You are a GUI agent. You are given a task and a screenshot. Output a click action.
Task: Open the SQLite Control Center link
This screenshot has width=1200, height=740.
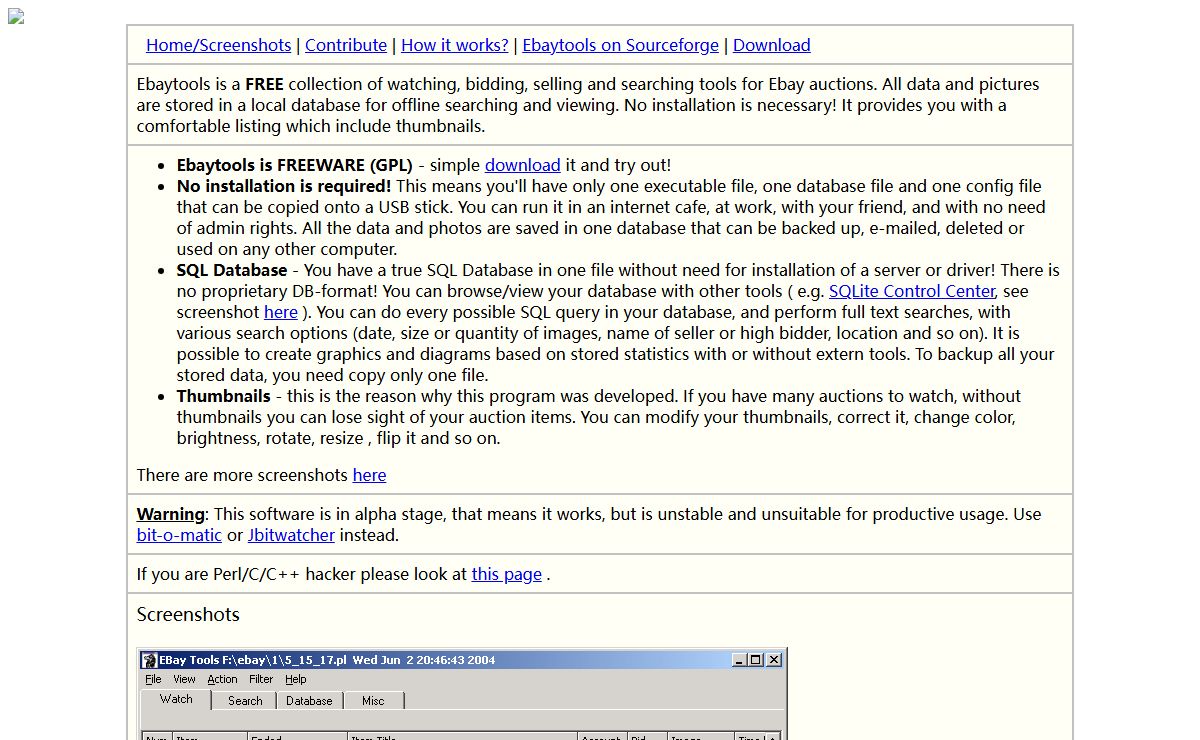tap(912, 291)
